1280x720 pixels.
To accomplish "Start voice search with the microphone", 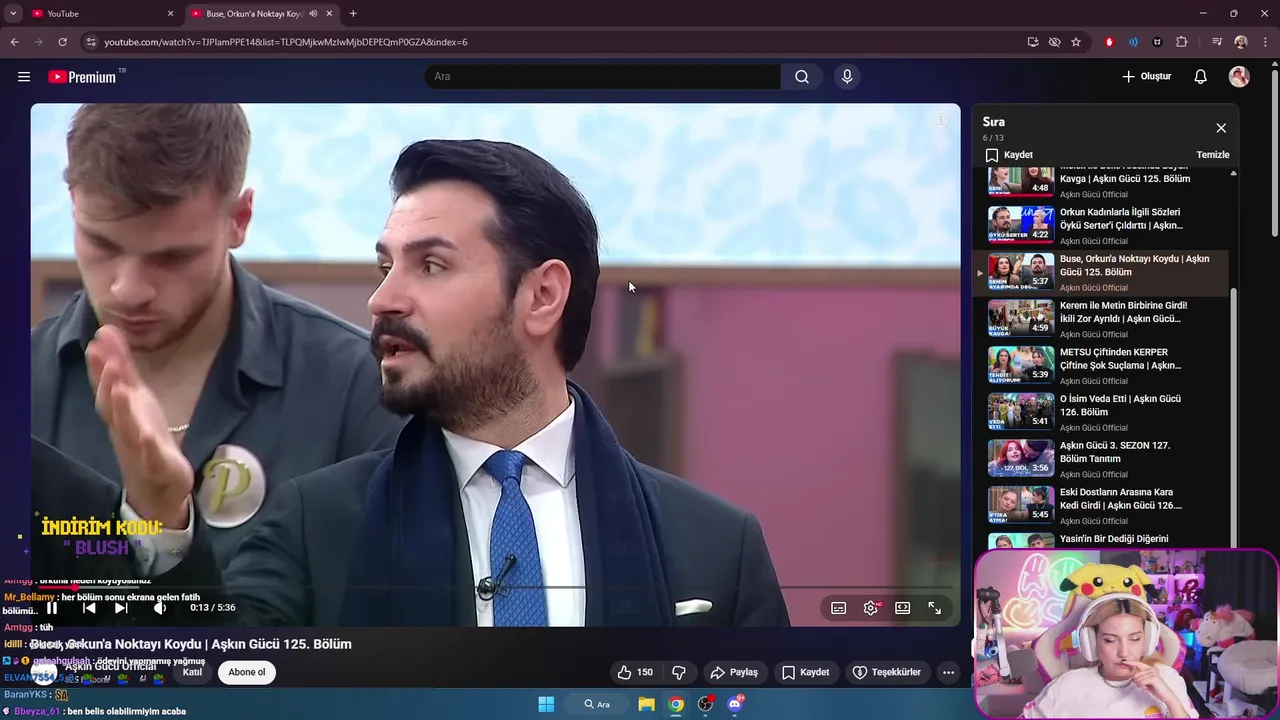I will (847, 77).
